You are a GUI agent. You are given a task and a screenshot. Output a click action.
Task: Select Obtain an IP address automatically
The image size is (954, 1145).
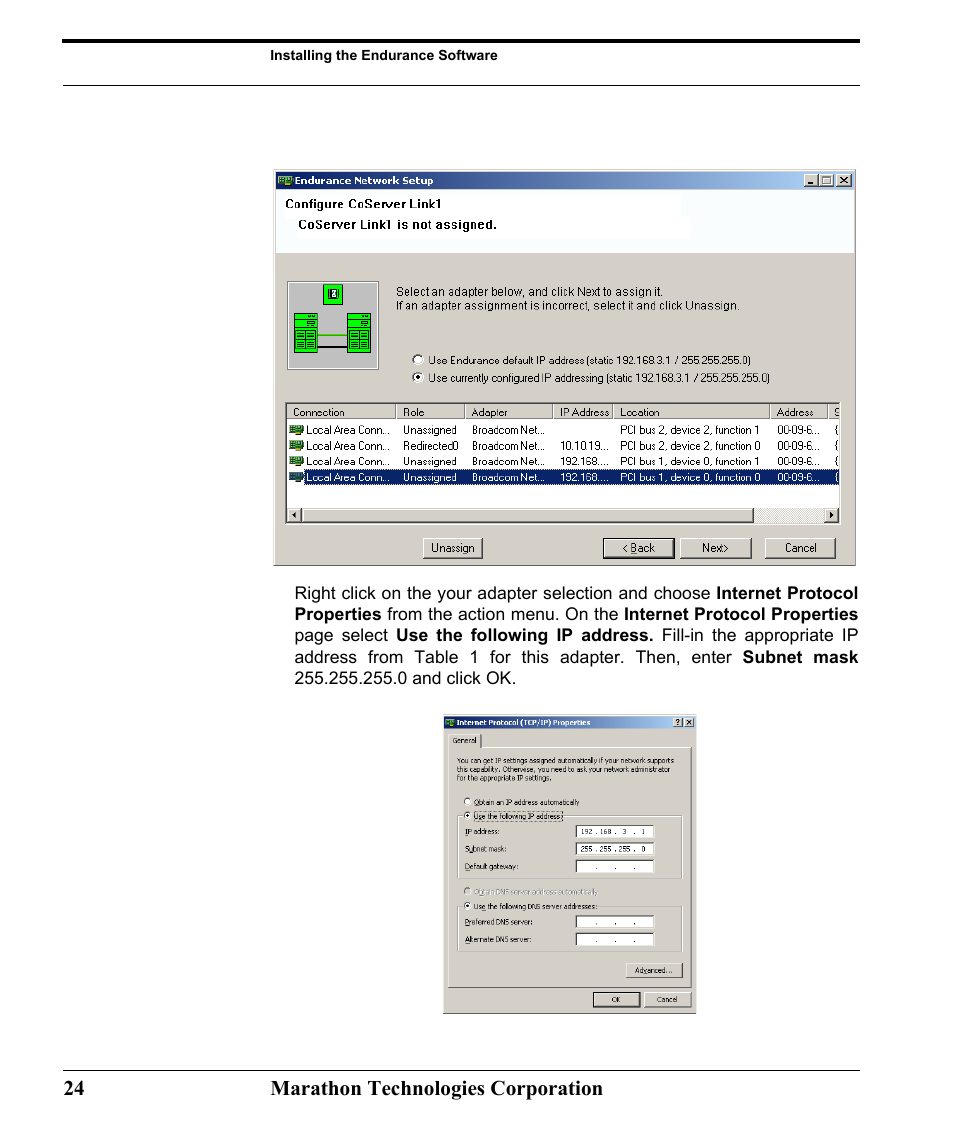(468, 802)
